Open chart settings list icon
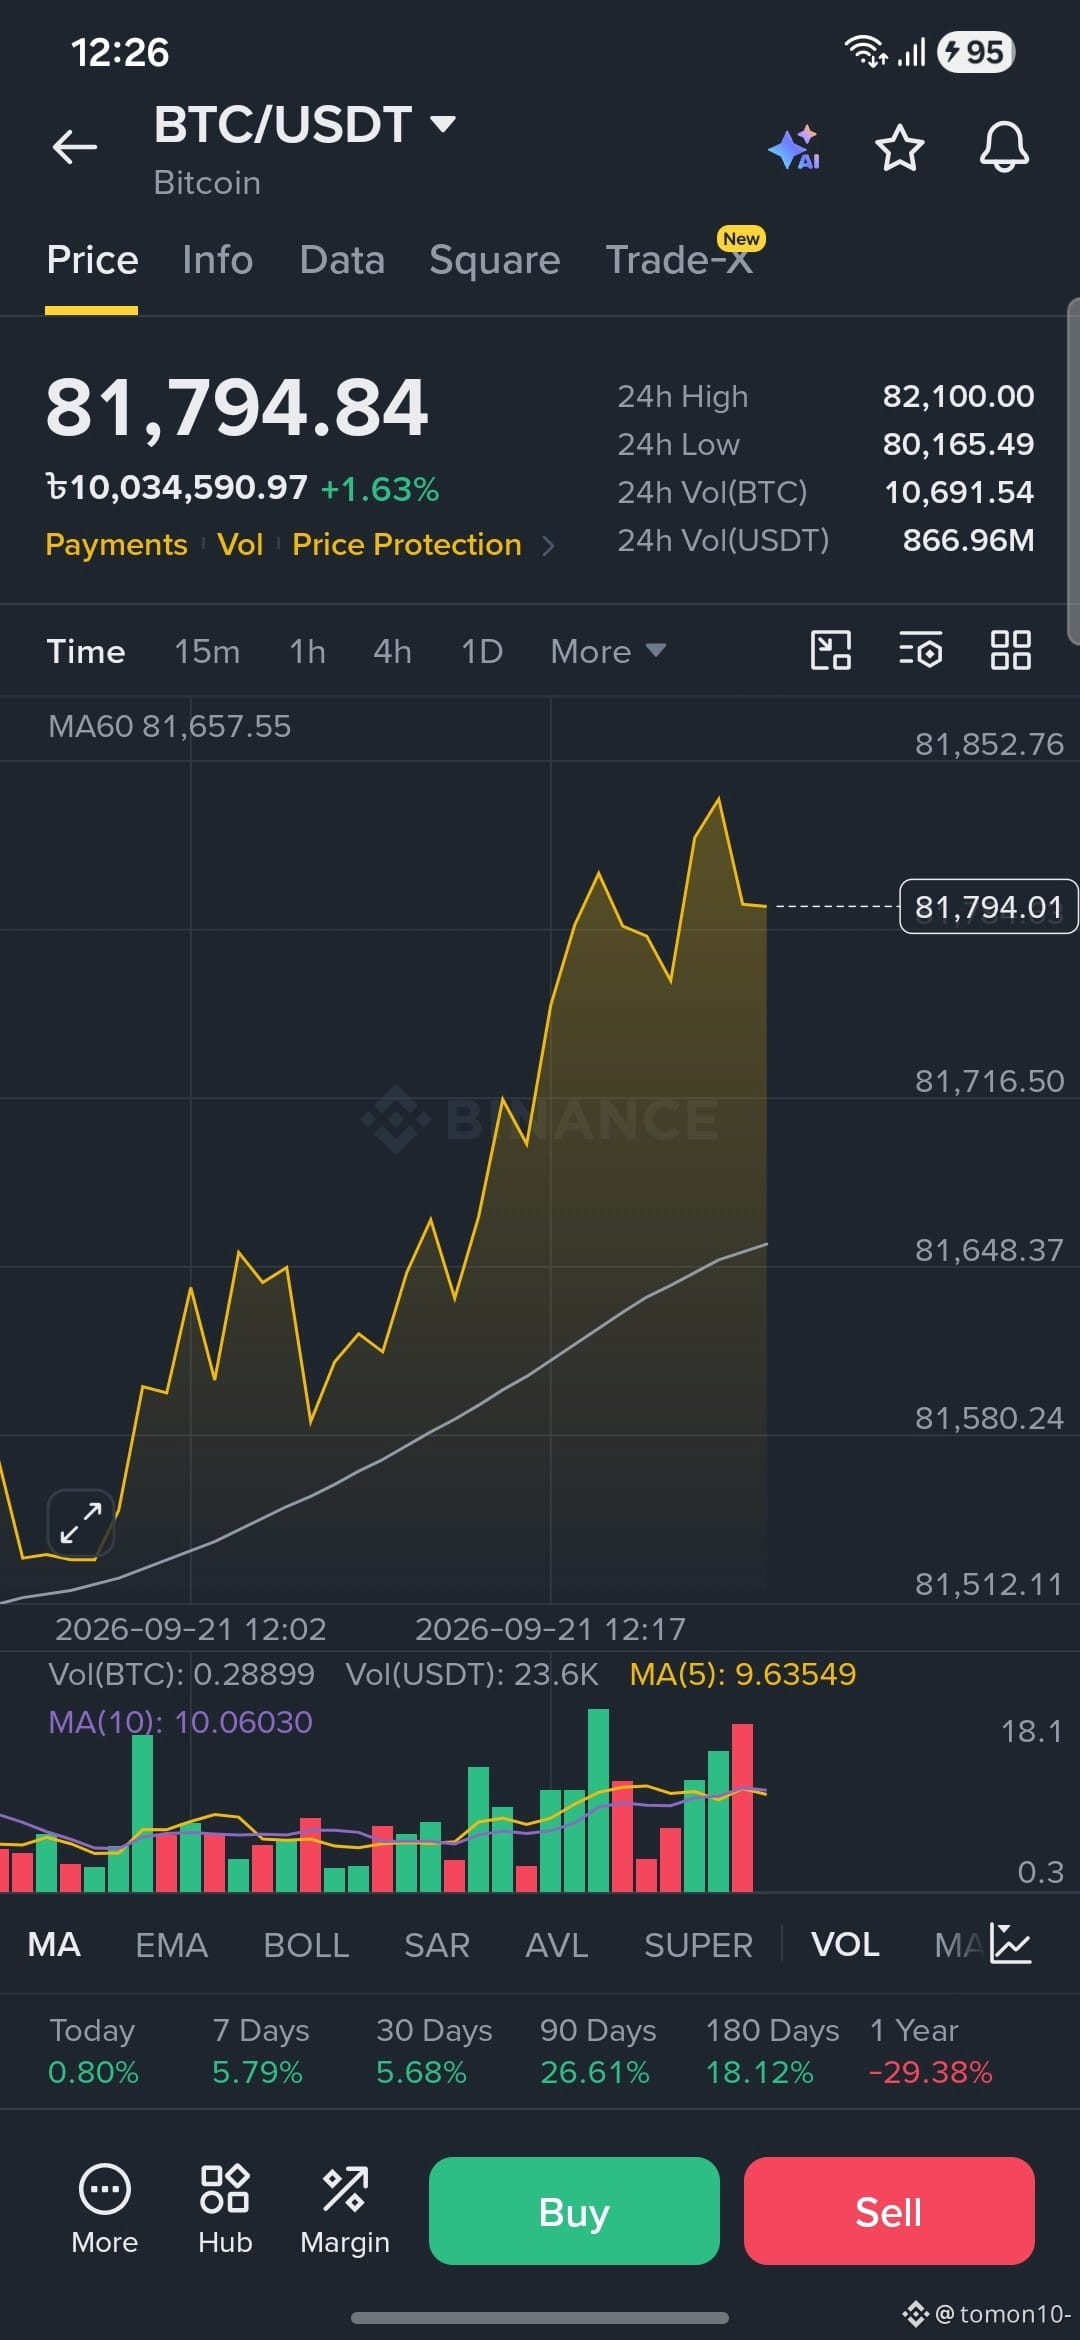The image size is (1080, 2340). pyautogui.click(x=920, y=651)
